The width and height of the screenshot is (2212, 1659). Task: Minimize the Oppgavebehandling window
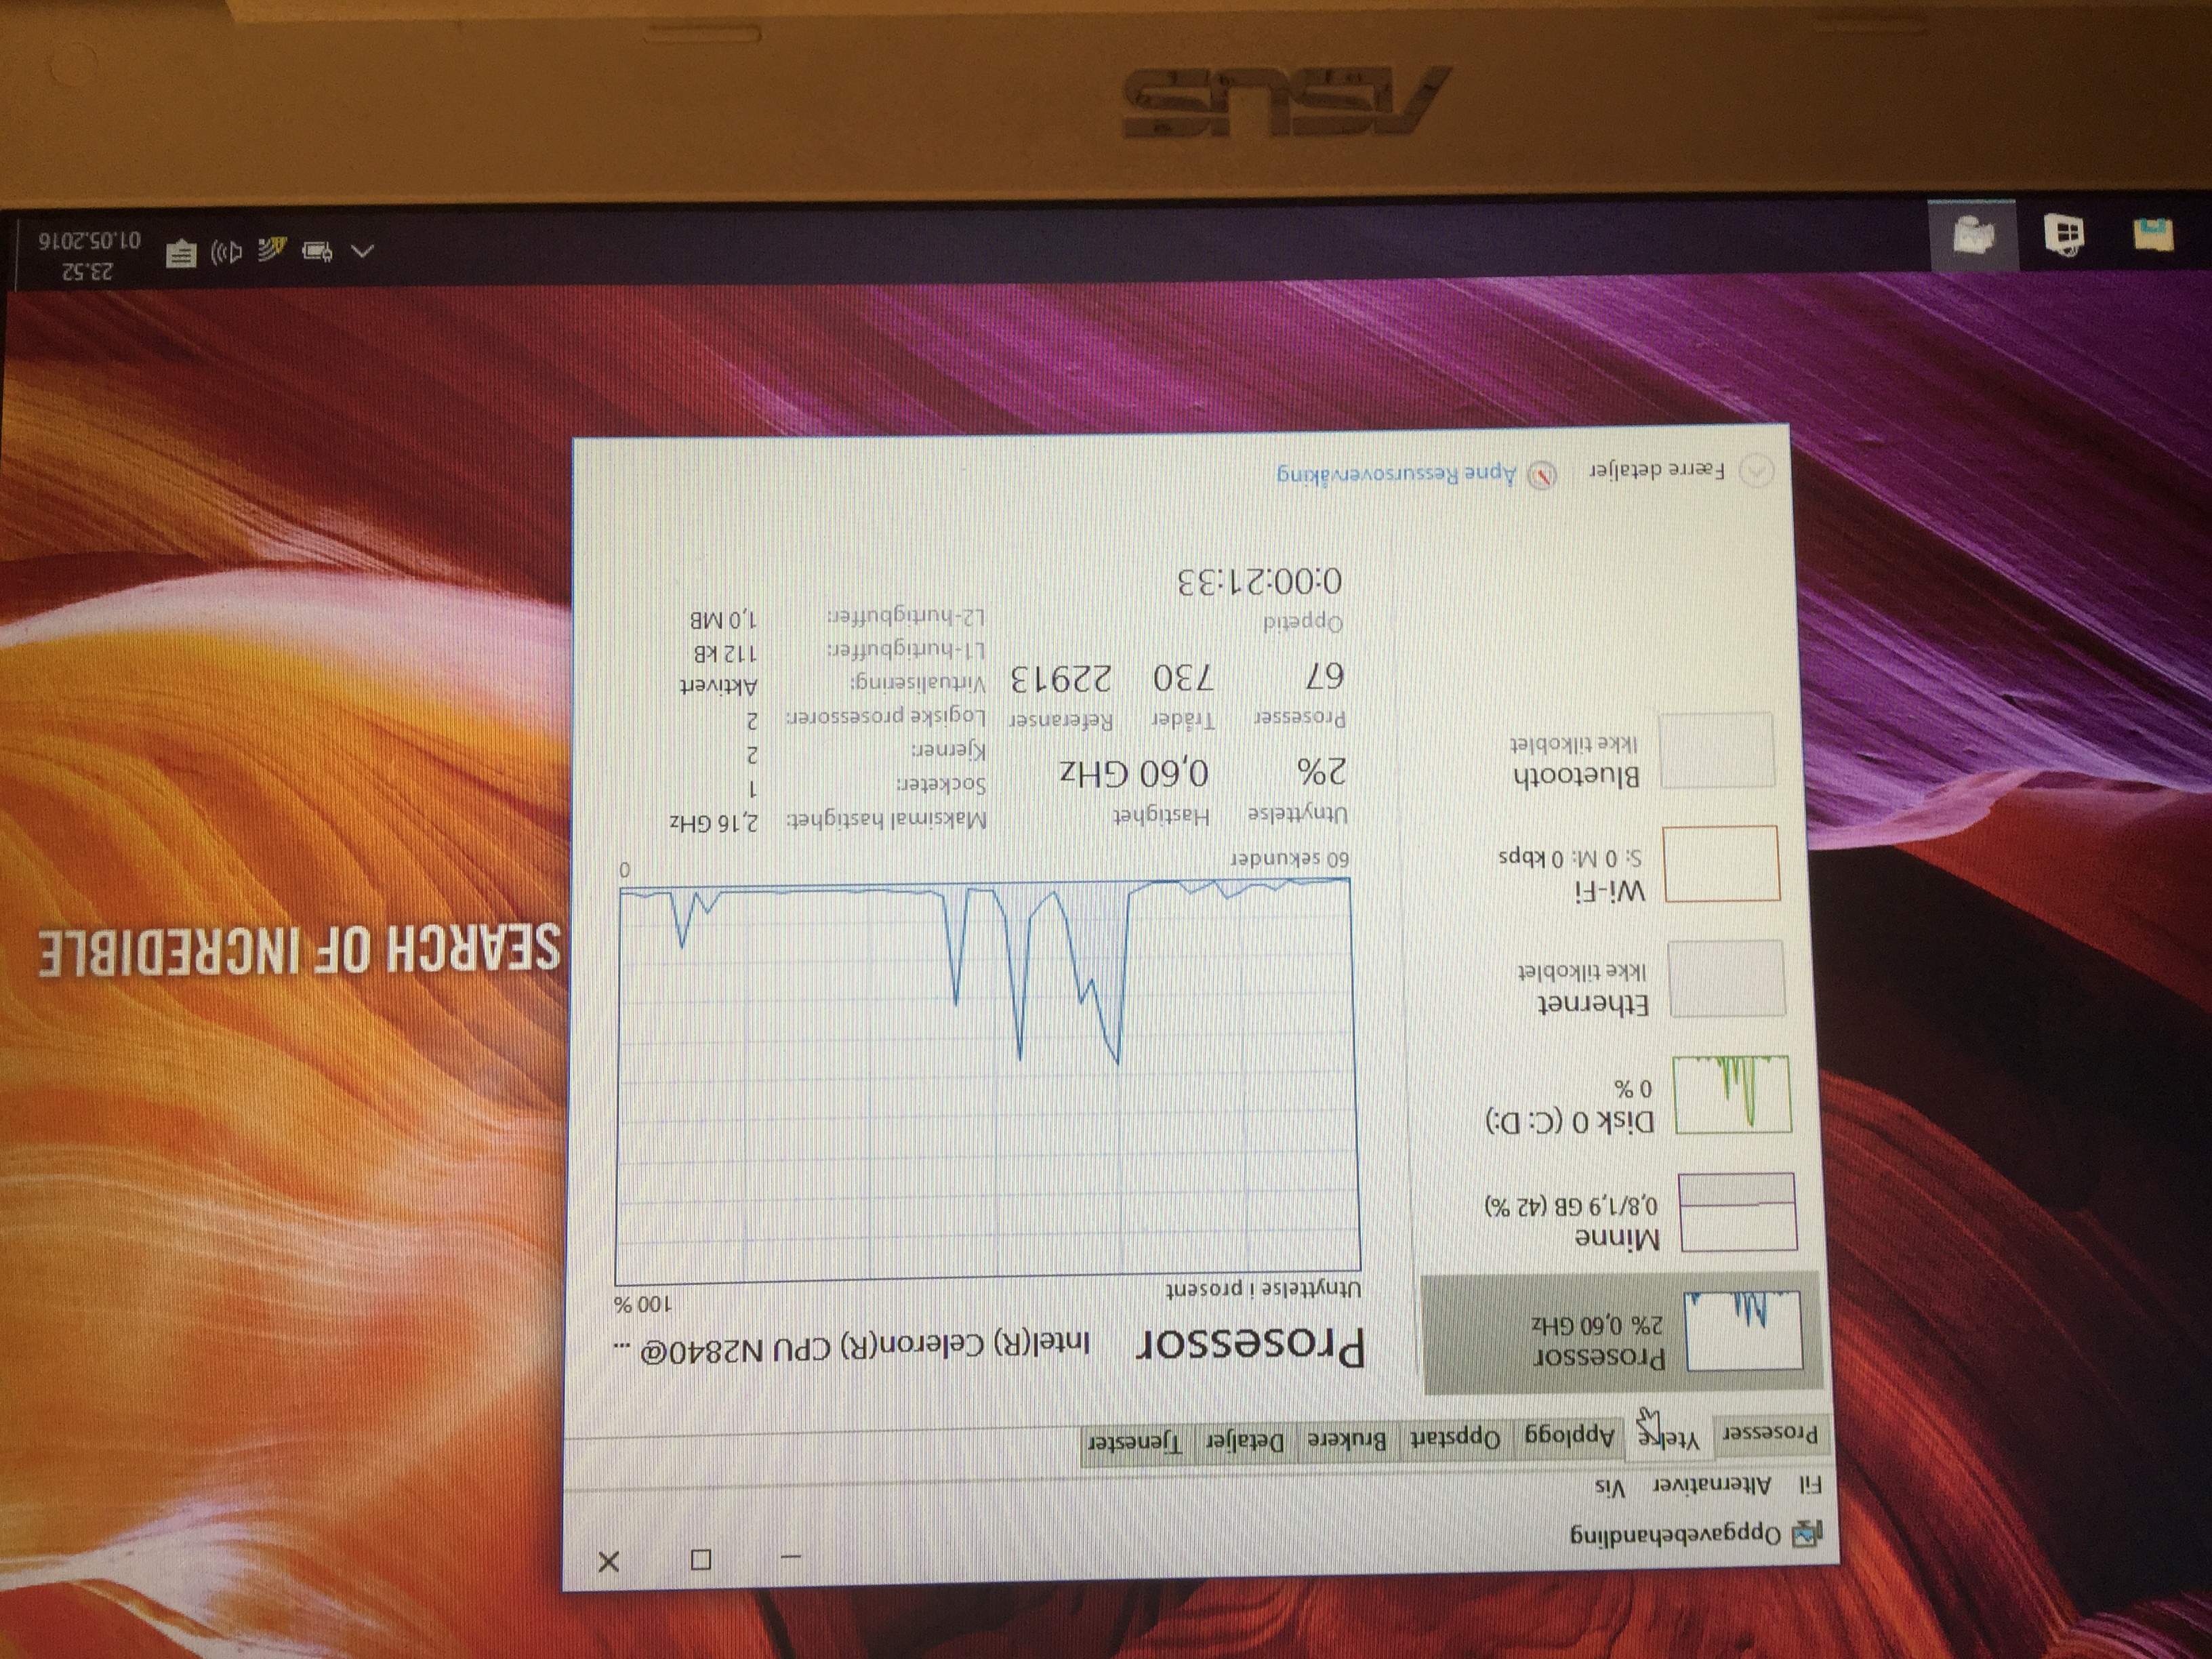point(791,1557)
